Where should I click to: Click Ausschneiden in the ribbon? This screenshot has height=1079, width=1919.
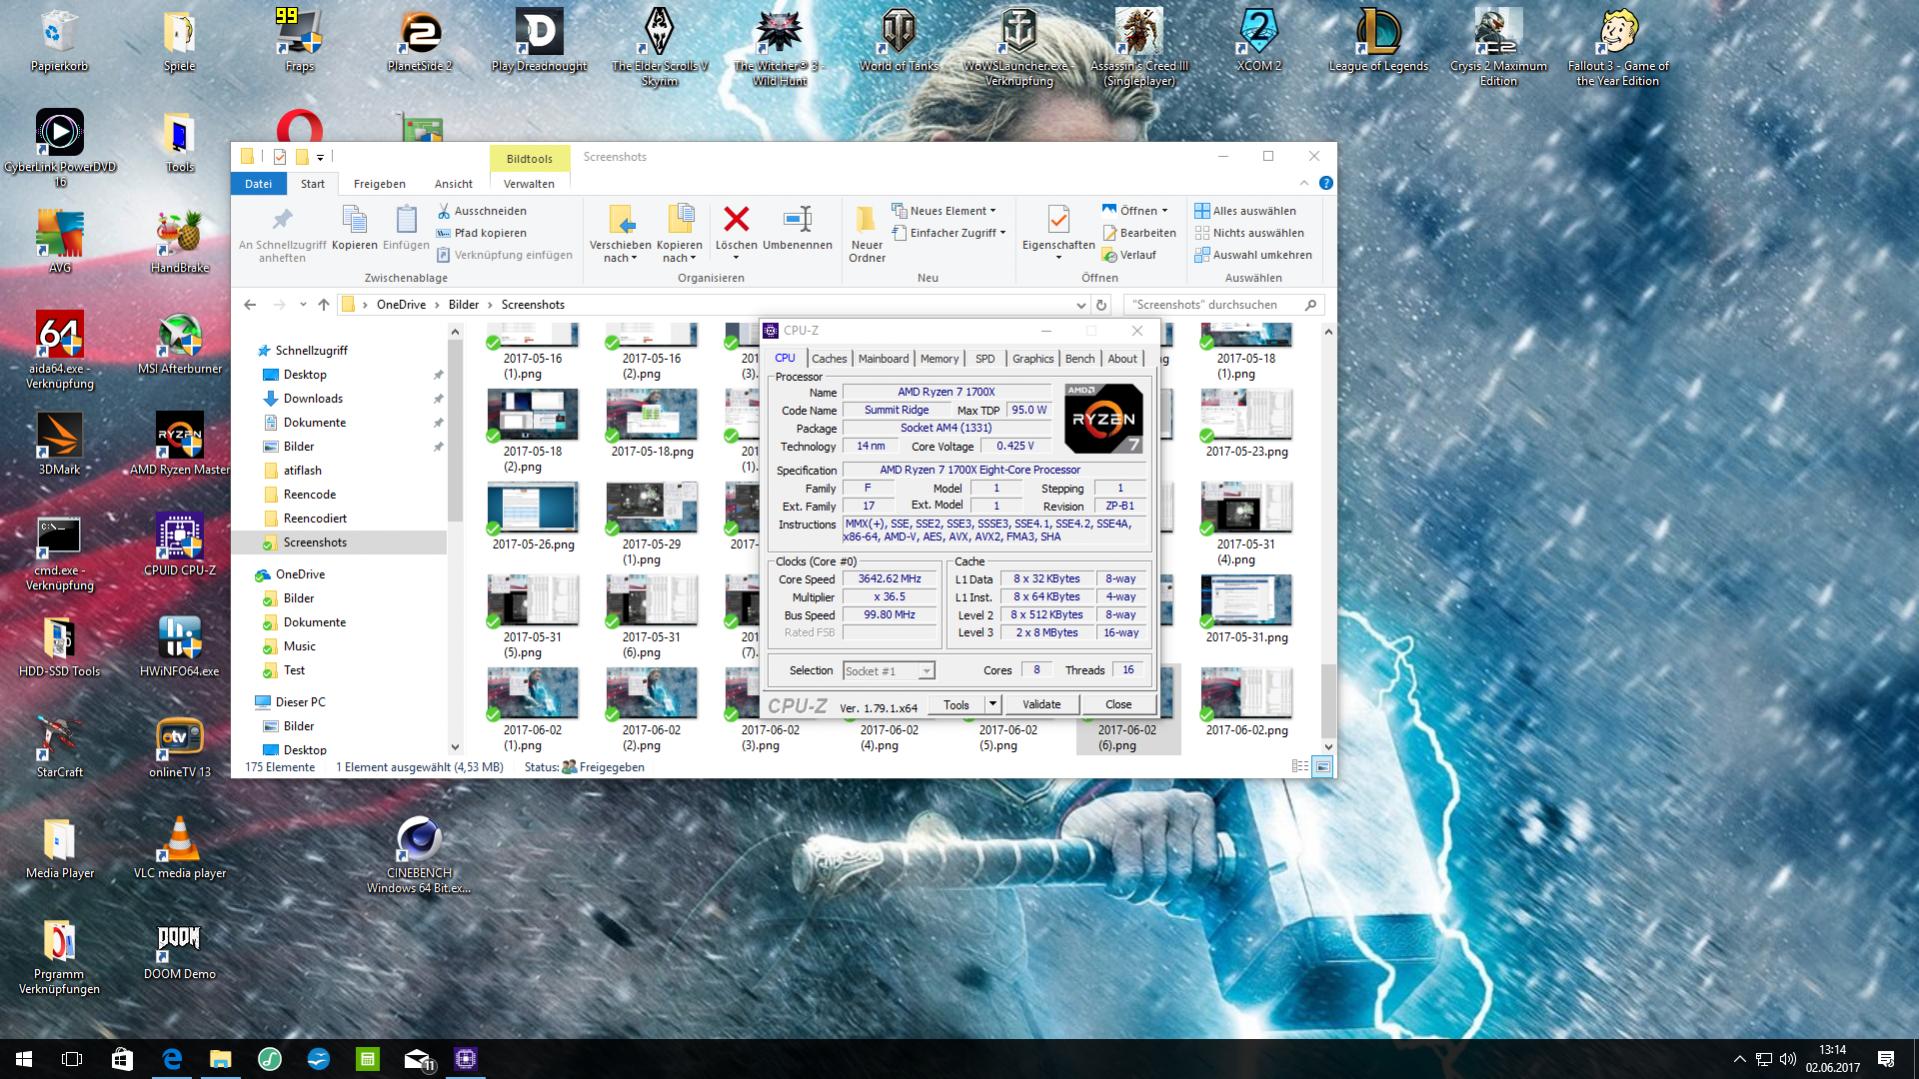pos(481,211)
